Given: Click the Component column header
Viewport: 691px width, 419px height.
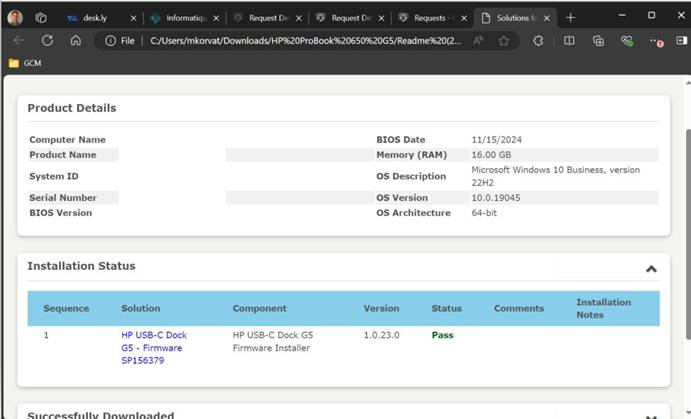Looking at the screenshot, I should [x=260, y=308].
